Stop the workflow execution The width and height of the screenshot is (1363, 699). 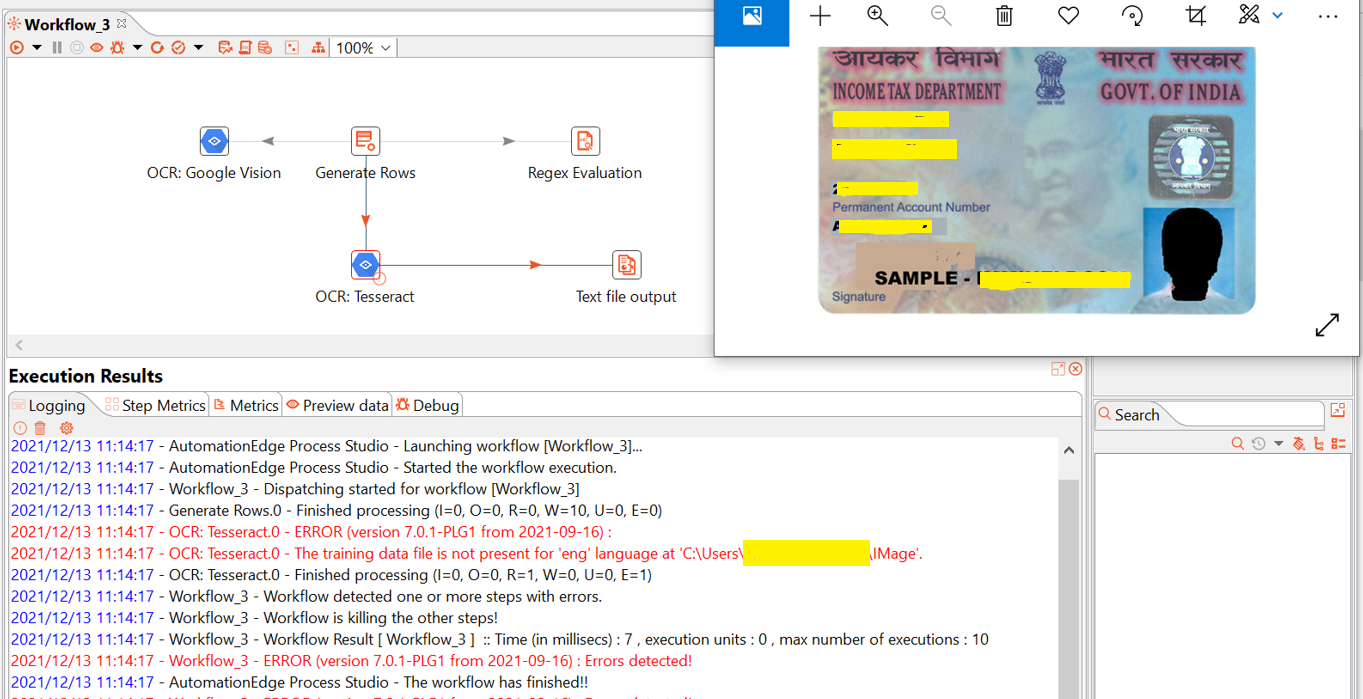coord(76,47)
